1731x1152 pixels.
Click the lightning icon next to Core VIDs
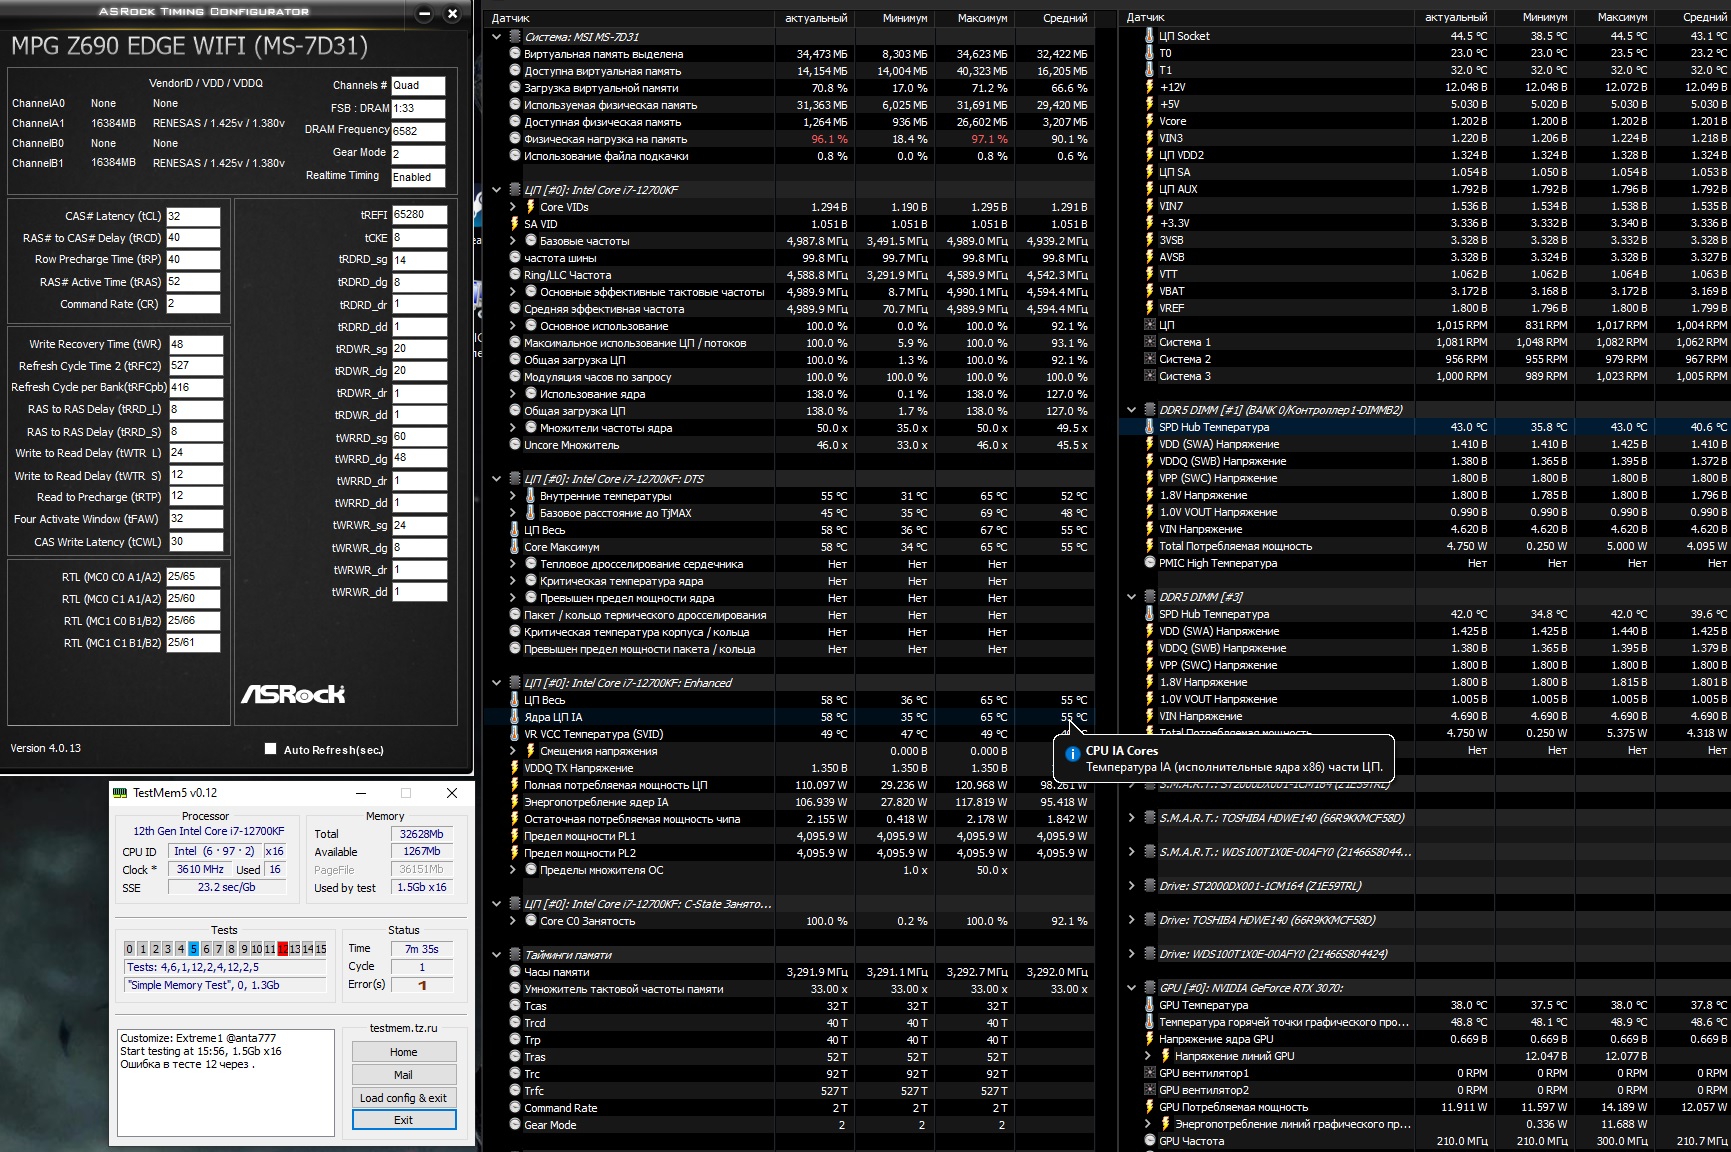click(x=531, y=207)
